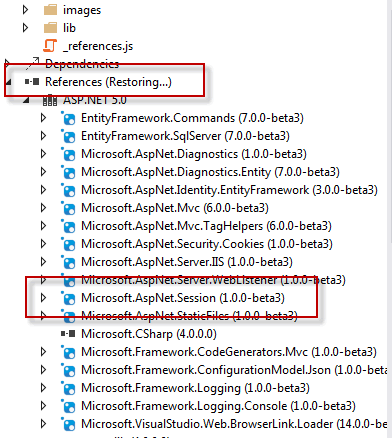The image size is (392, 438).
Task: Click the EntityFramework.Commands package icon
Action: tap(68, 118)
